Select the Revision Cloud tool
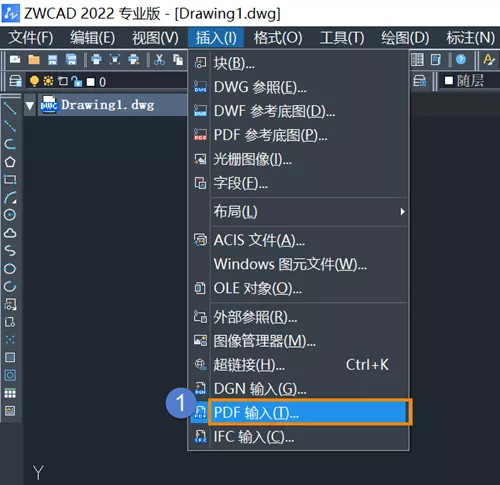500x485 pixels. [x=10, y=233]
